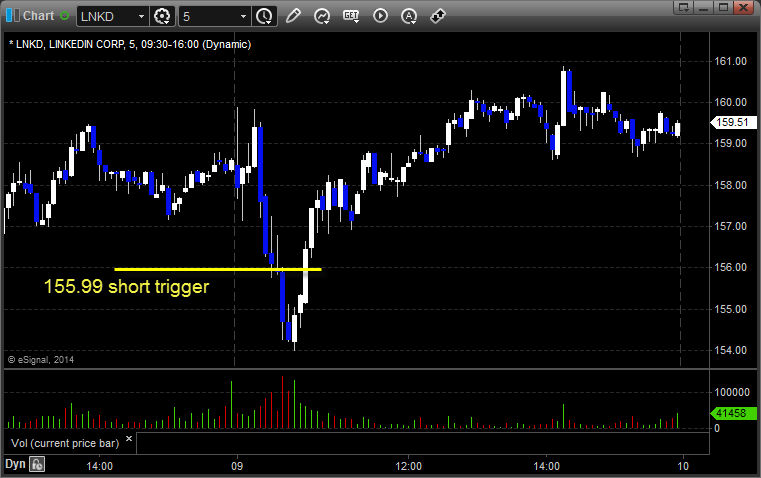Click the 161.00 price axis label
Screen dimensions: 761x478
pos(730,61)
